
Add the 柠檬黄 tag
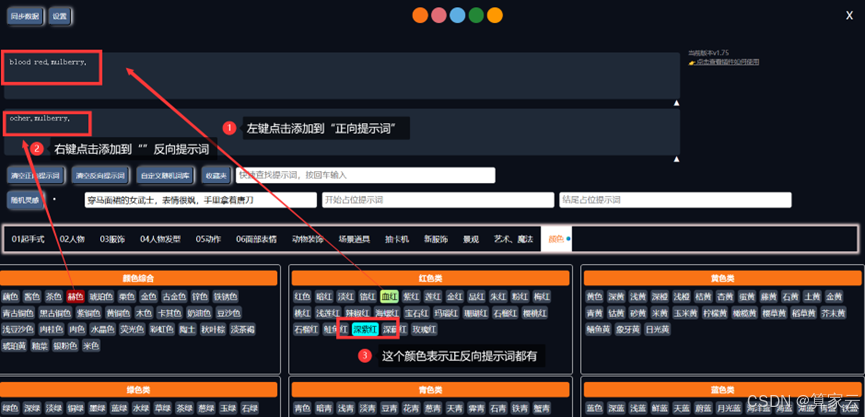(714, 313)
